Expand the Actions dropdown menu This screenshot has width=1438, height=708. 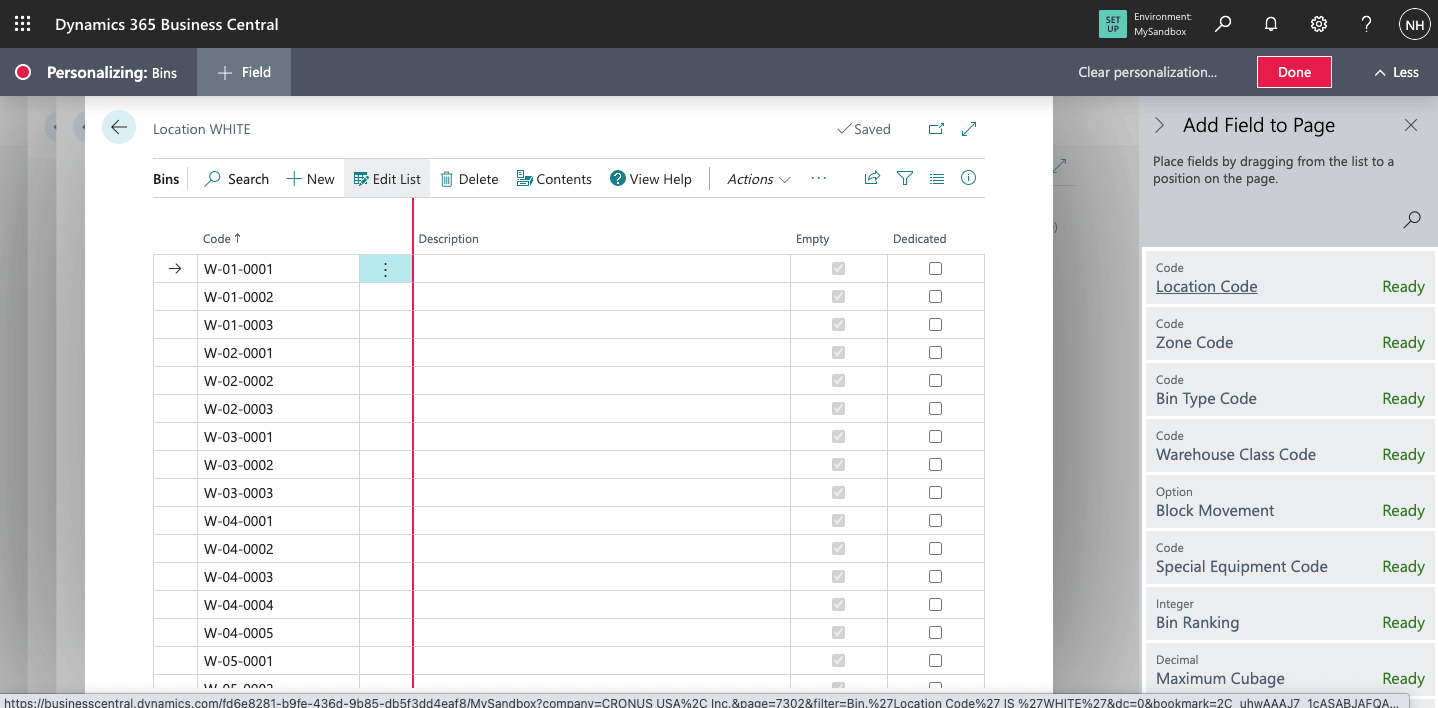tap(758, 179)
